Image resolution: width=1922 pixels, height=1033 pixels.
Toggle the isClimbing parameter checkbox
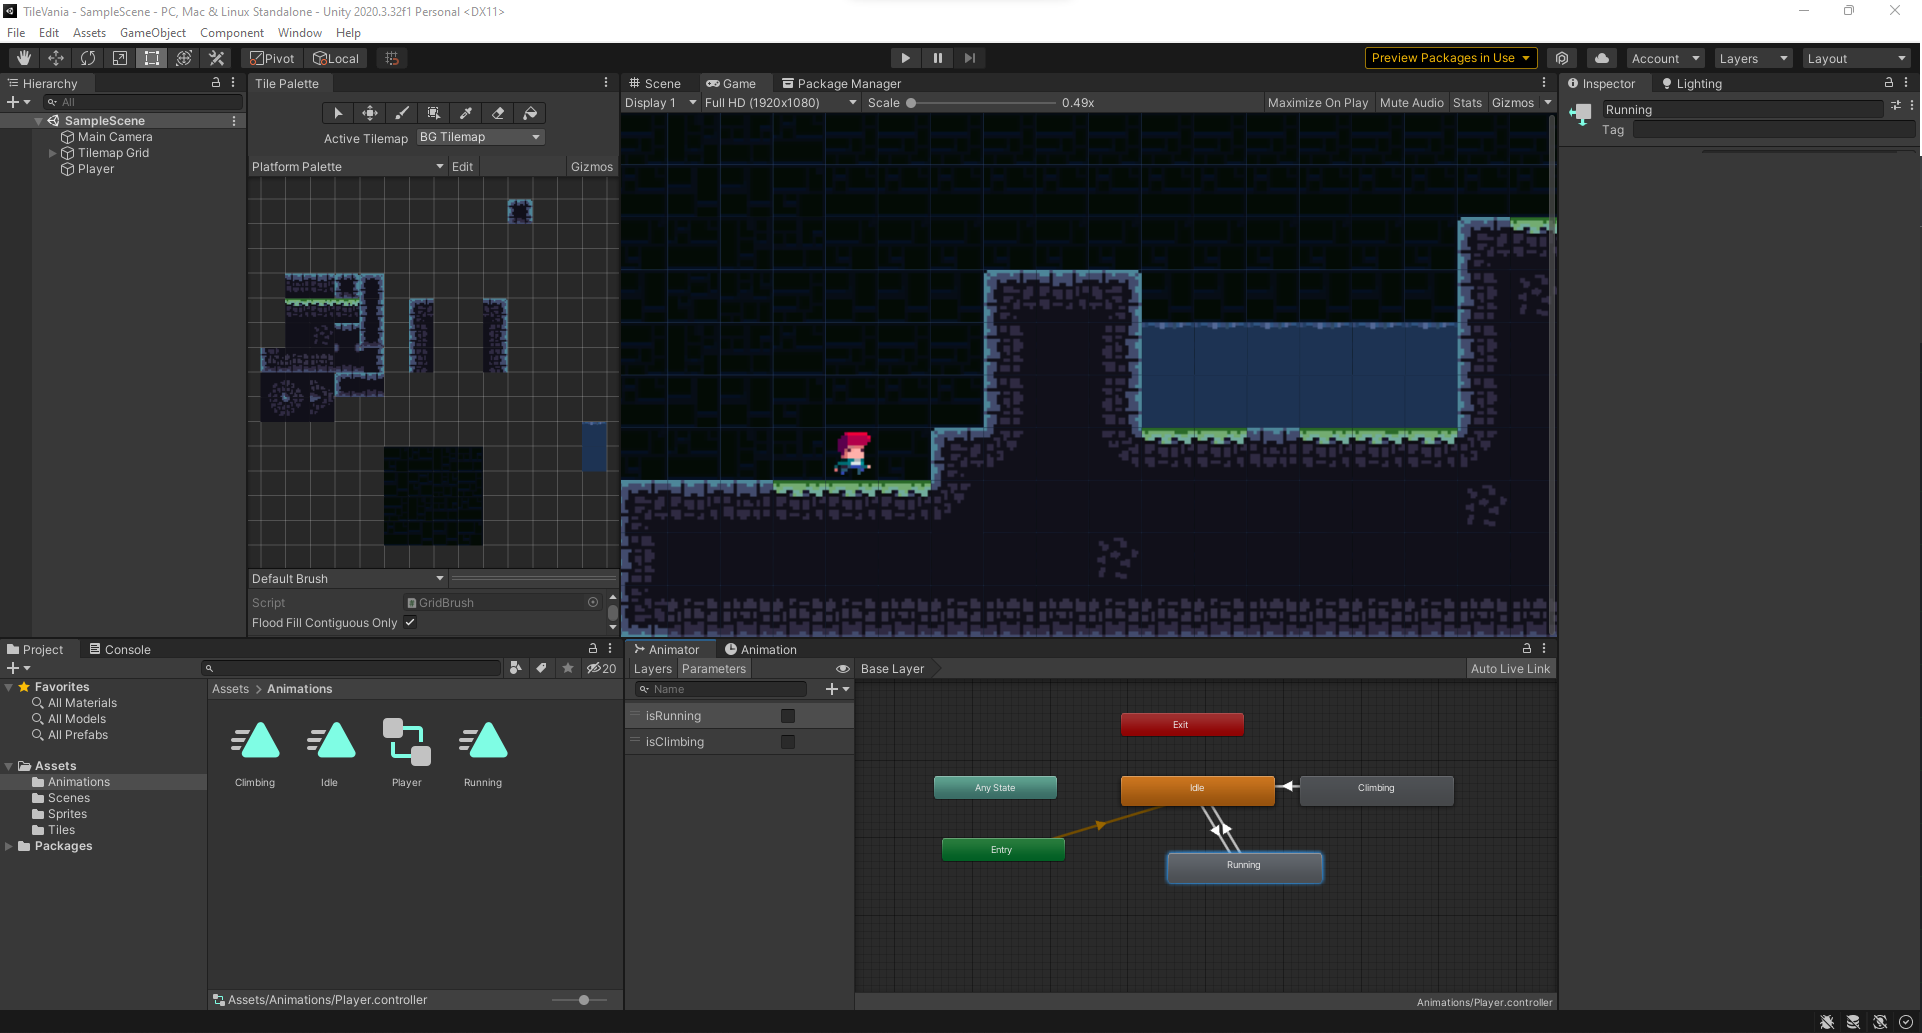tap(788, 742)
